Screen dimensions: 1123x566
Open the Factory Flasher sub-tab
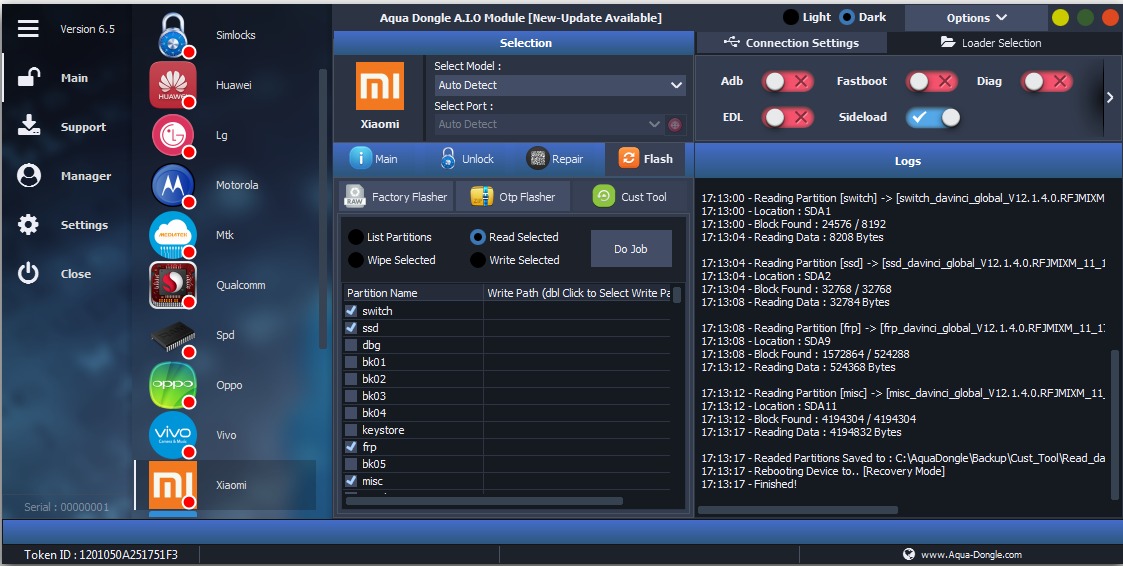tap(396, 196)
